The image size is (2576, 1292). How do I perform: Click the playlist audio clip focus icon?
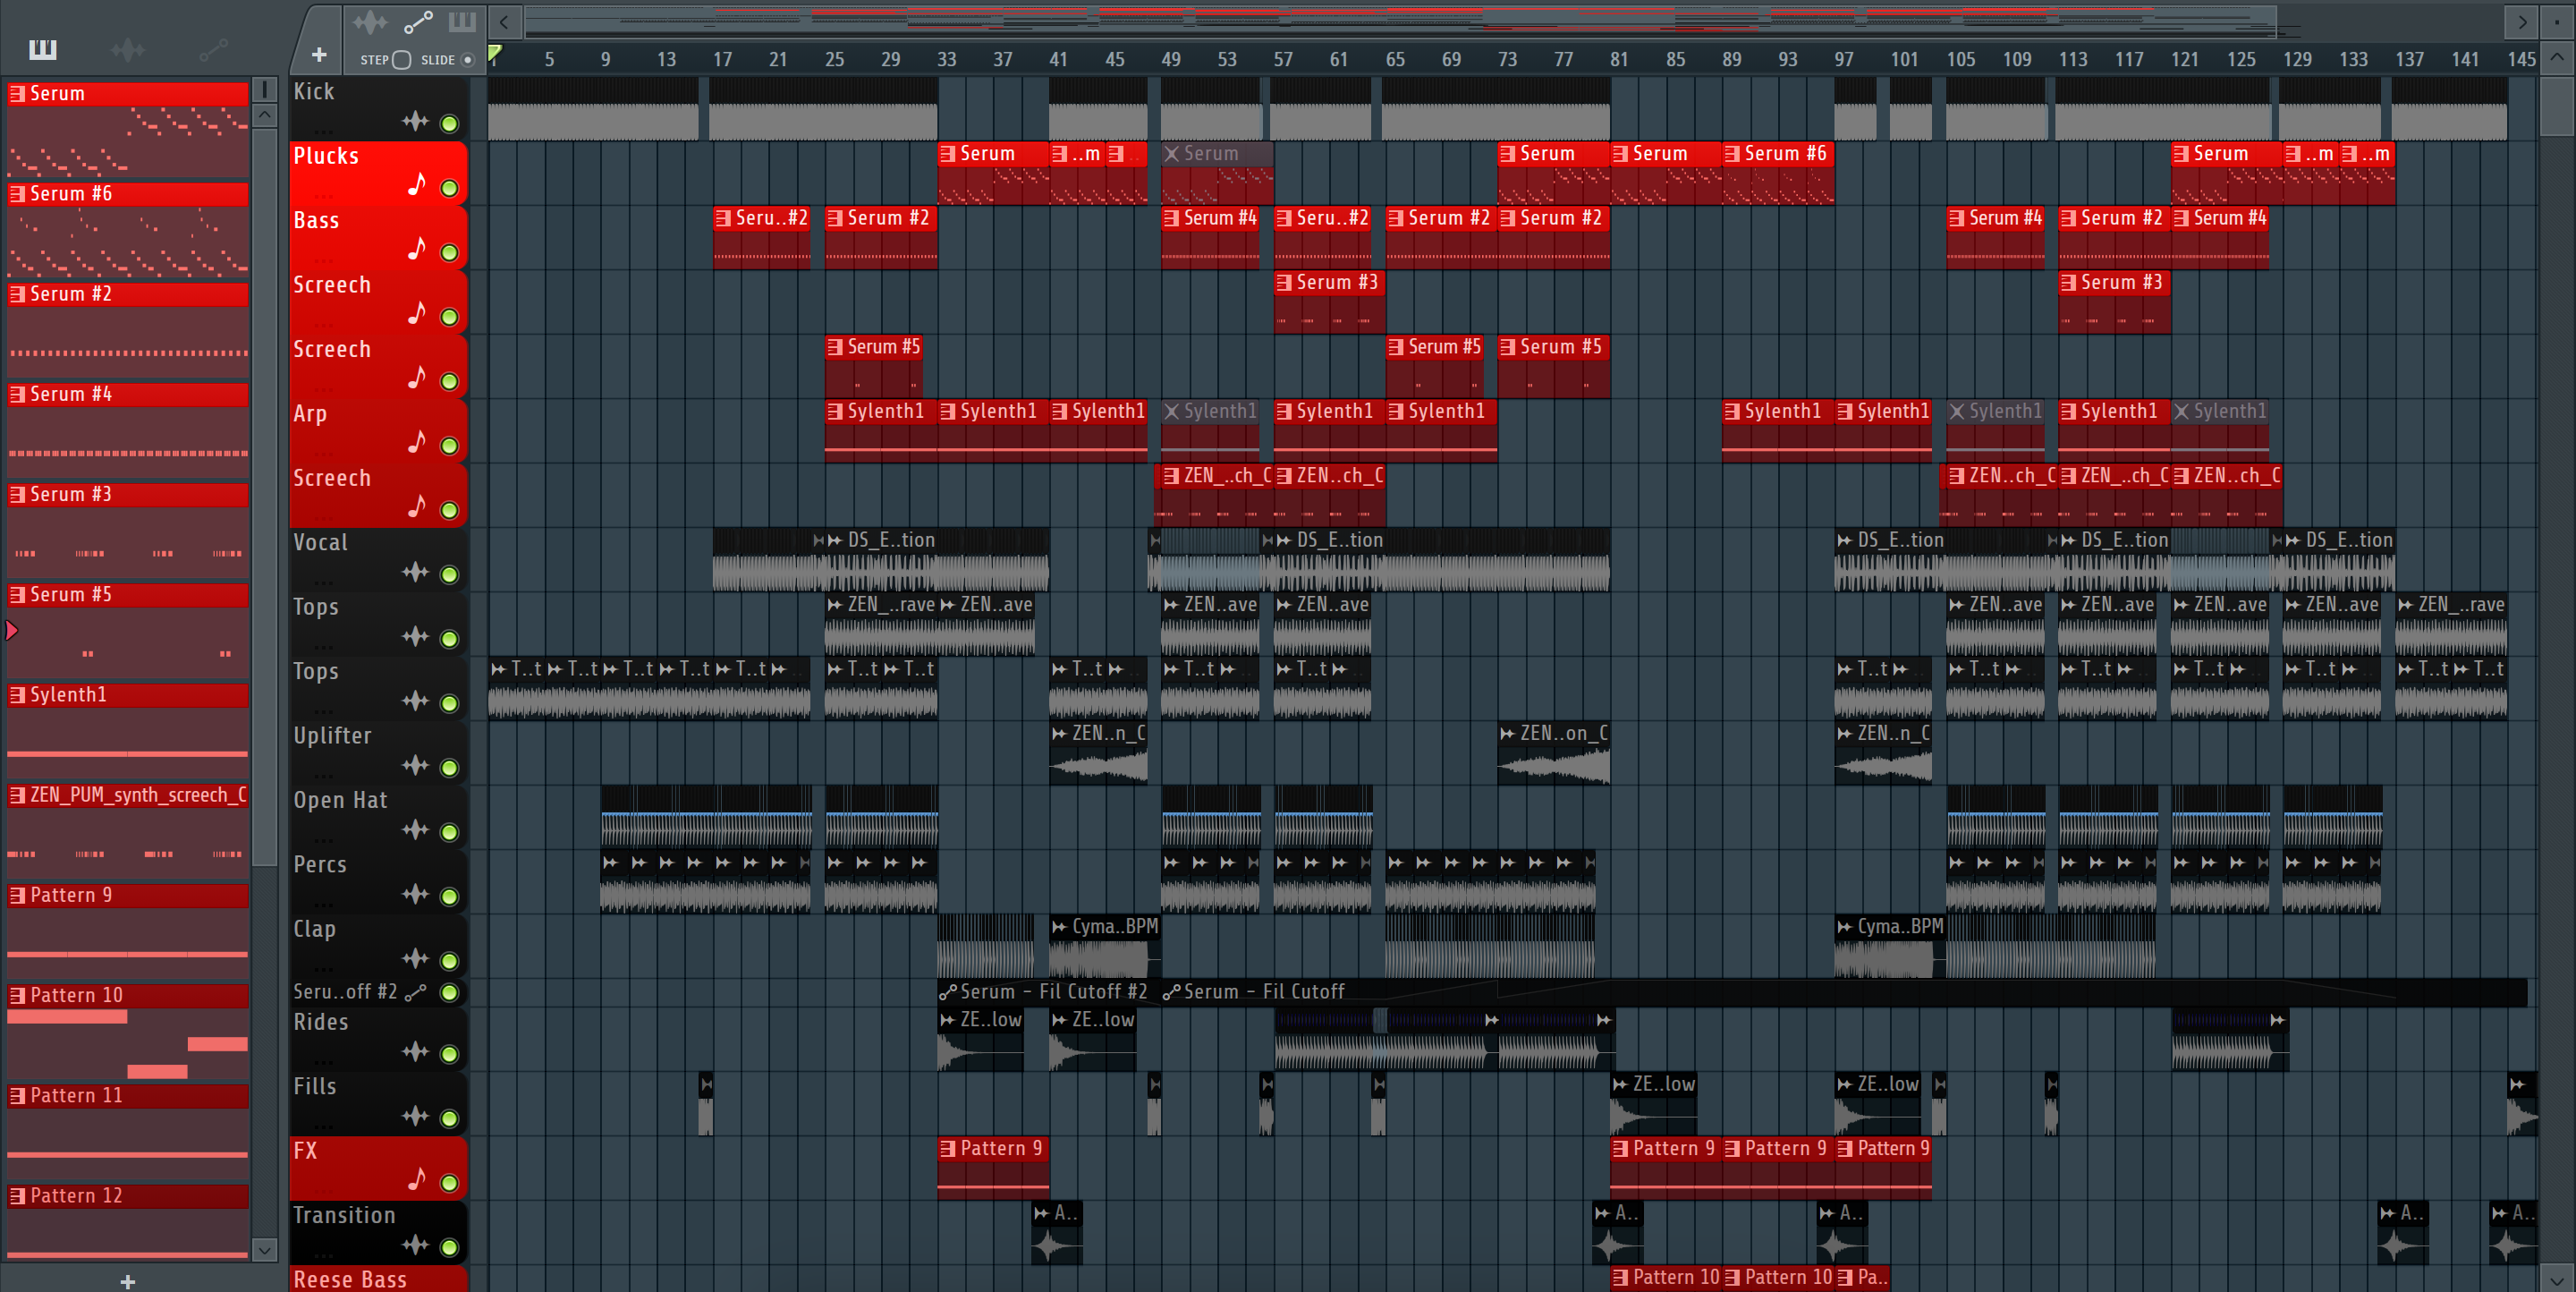(369, 21)
